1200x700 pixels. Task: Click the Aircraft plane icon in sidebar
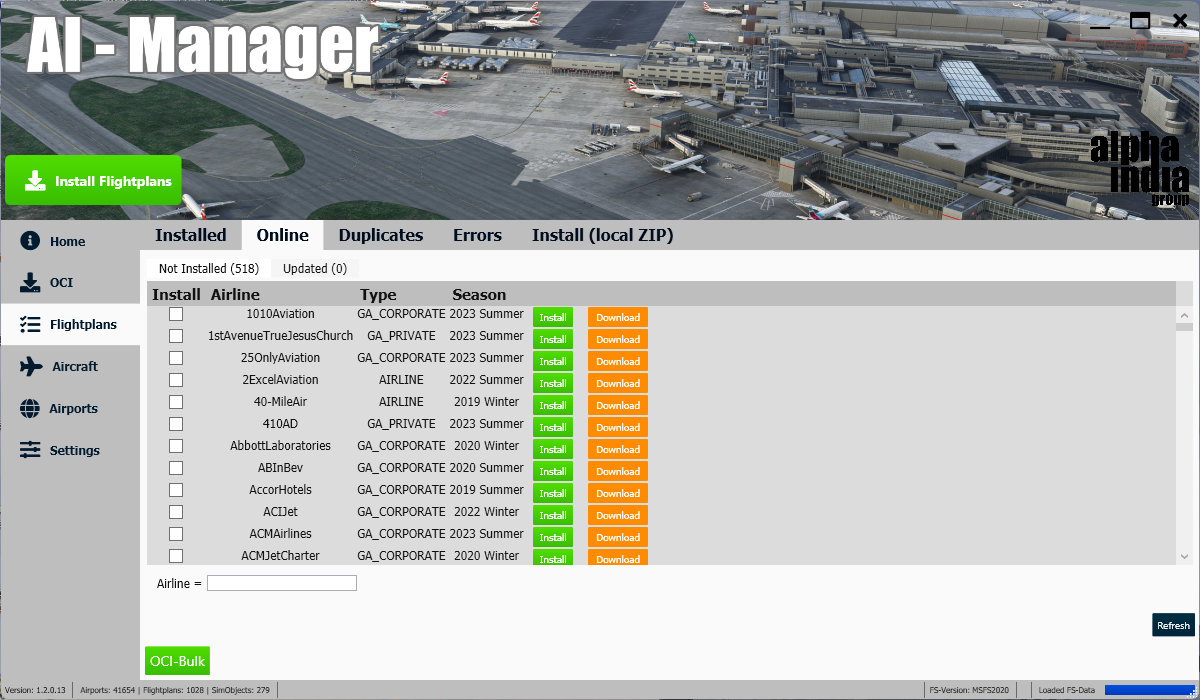click(x=30, y=366)
